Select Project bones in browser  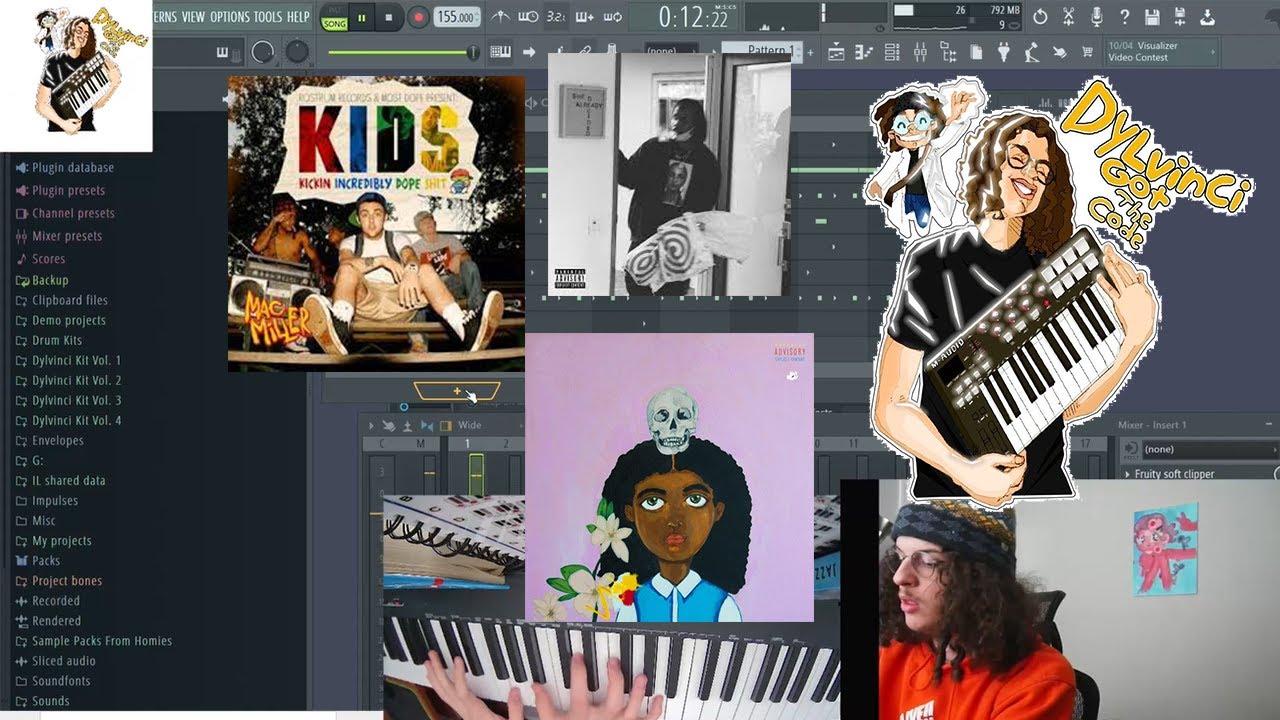point(66,580)
